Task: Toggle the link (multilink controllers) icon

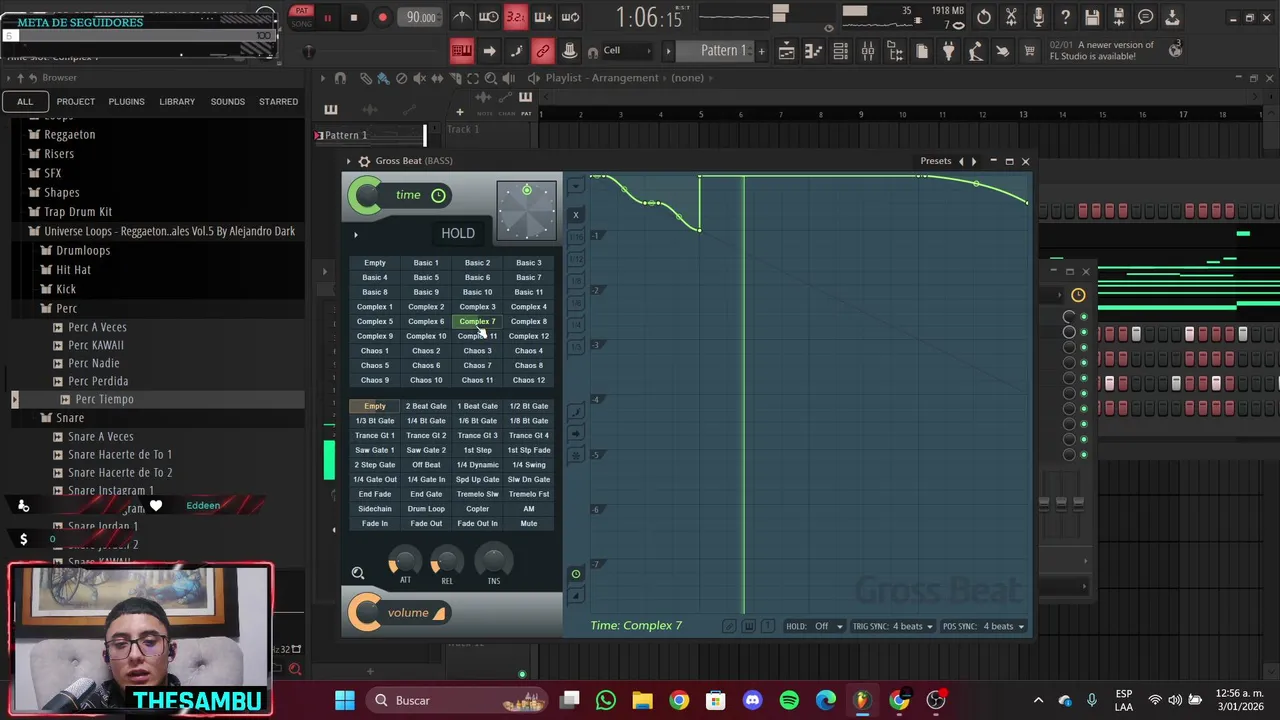Action: (x=542, y=51)
